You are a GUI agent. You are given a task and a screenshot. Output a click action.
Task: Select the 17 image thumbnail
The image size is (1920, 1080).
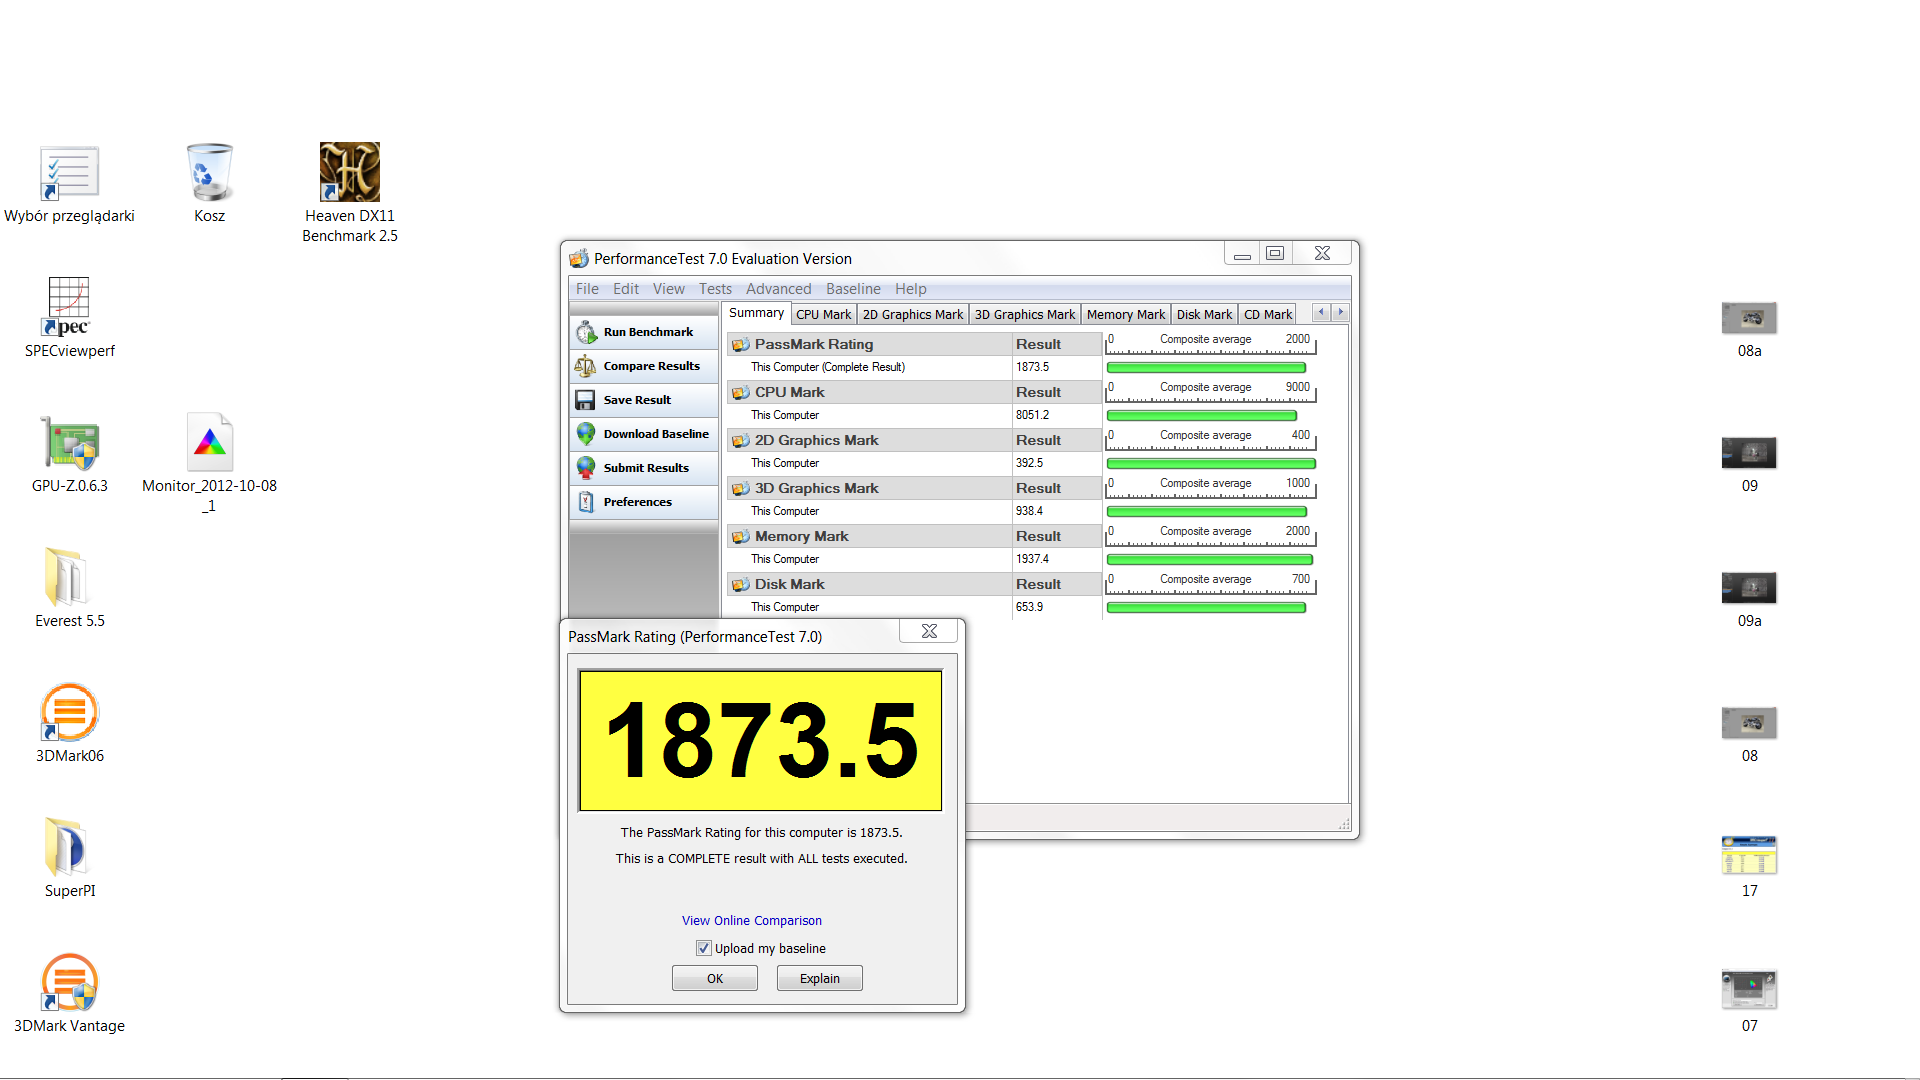(1749, 856)
